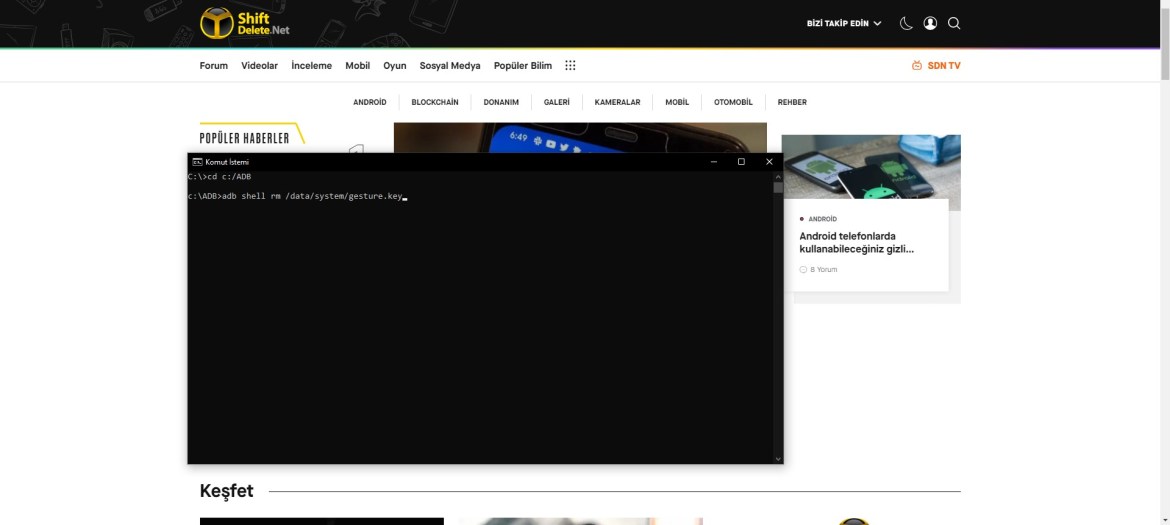Click the Keşfet section heading

pyautogui.click(x=226, y=491)
